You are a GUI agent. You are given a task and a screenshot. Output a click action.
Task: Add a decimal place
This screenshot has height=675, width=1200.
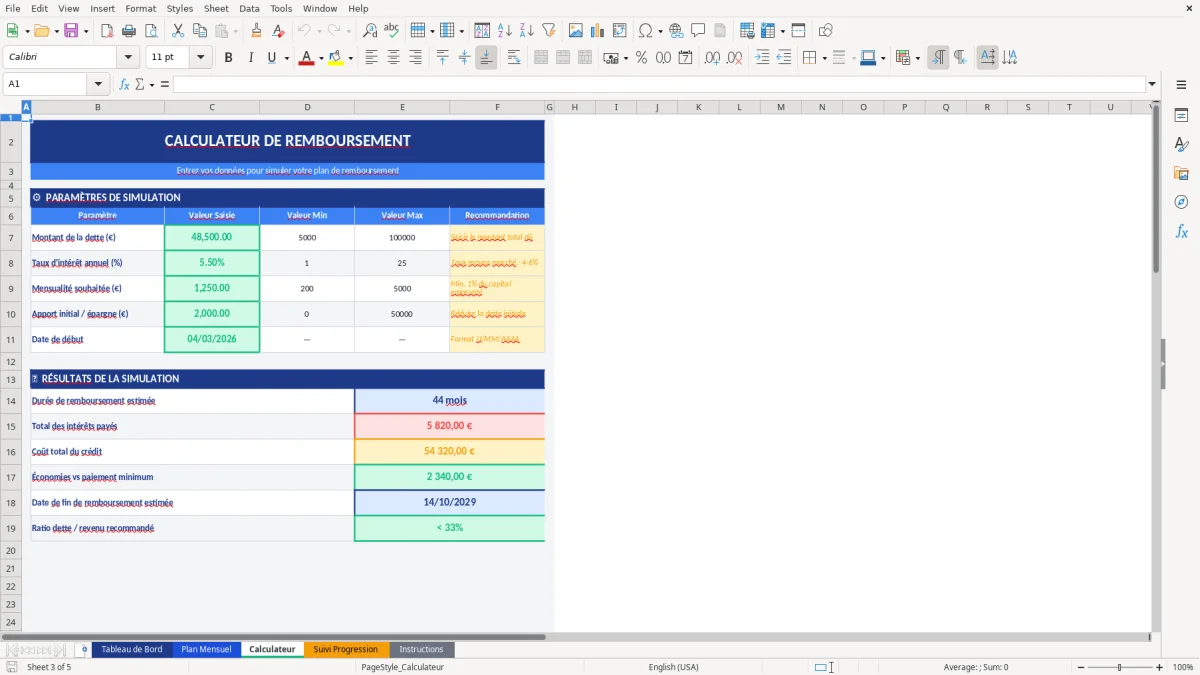[713, 58]
